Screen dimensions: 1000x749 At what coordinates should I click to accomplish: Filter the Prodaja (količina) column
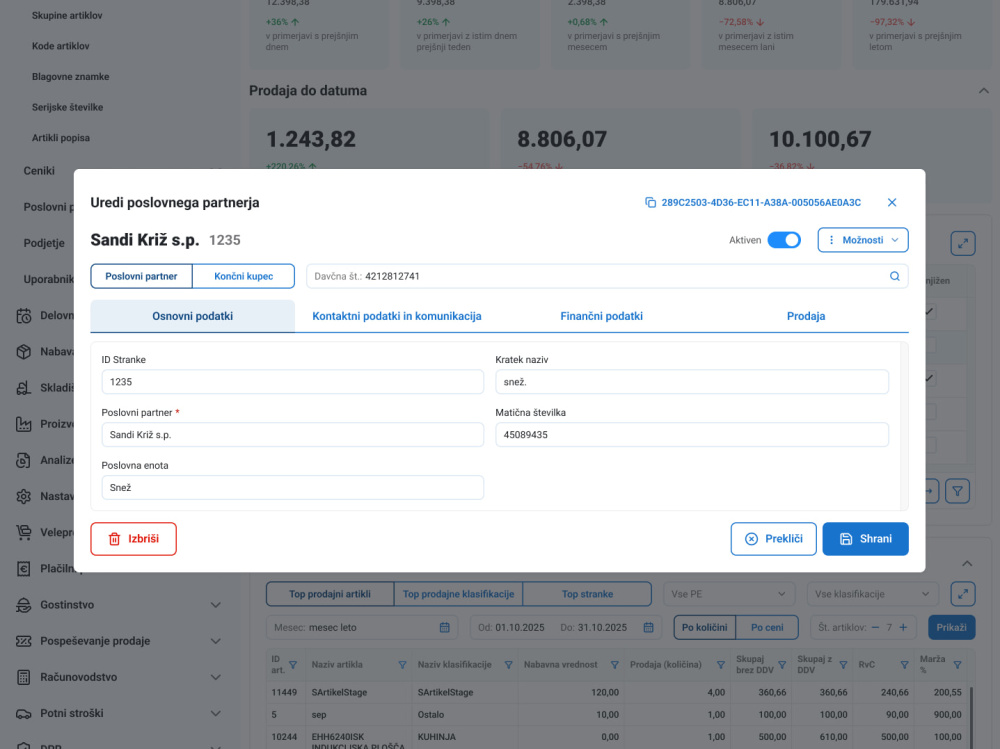coord(720,665)
